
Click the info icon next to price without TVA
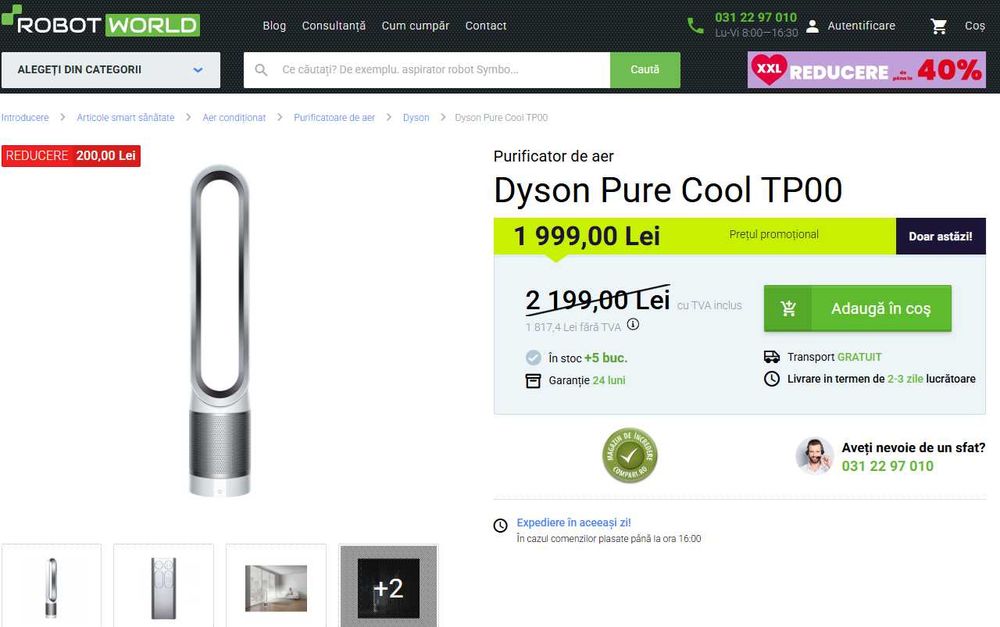click(633, 324)
